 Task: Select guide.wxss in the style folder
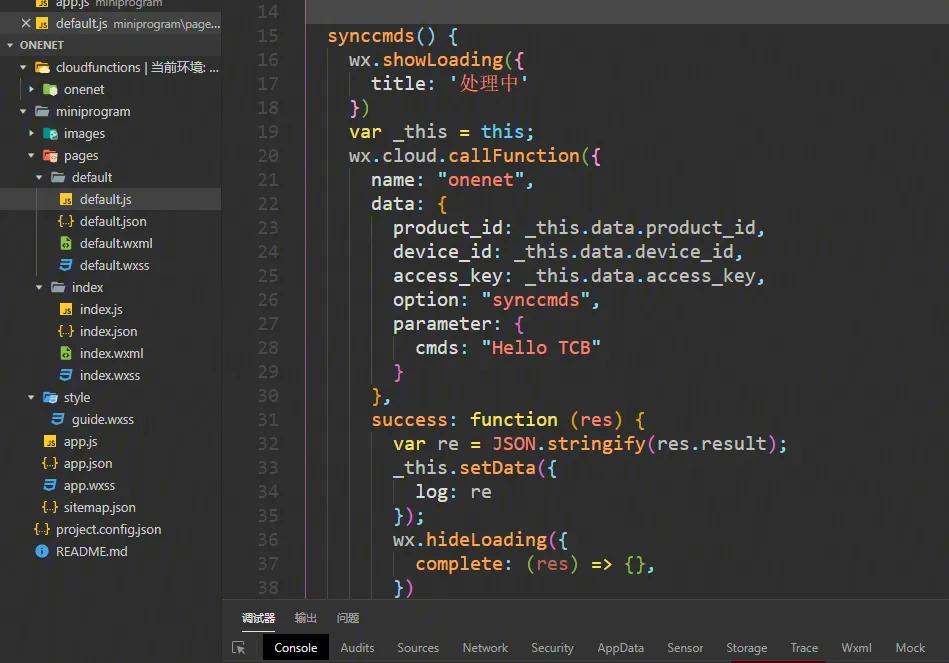click(x=102, y=420)
